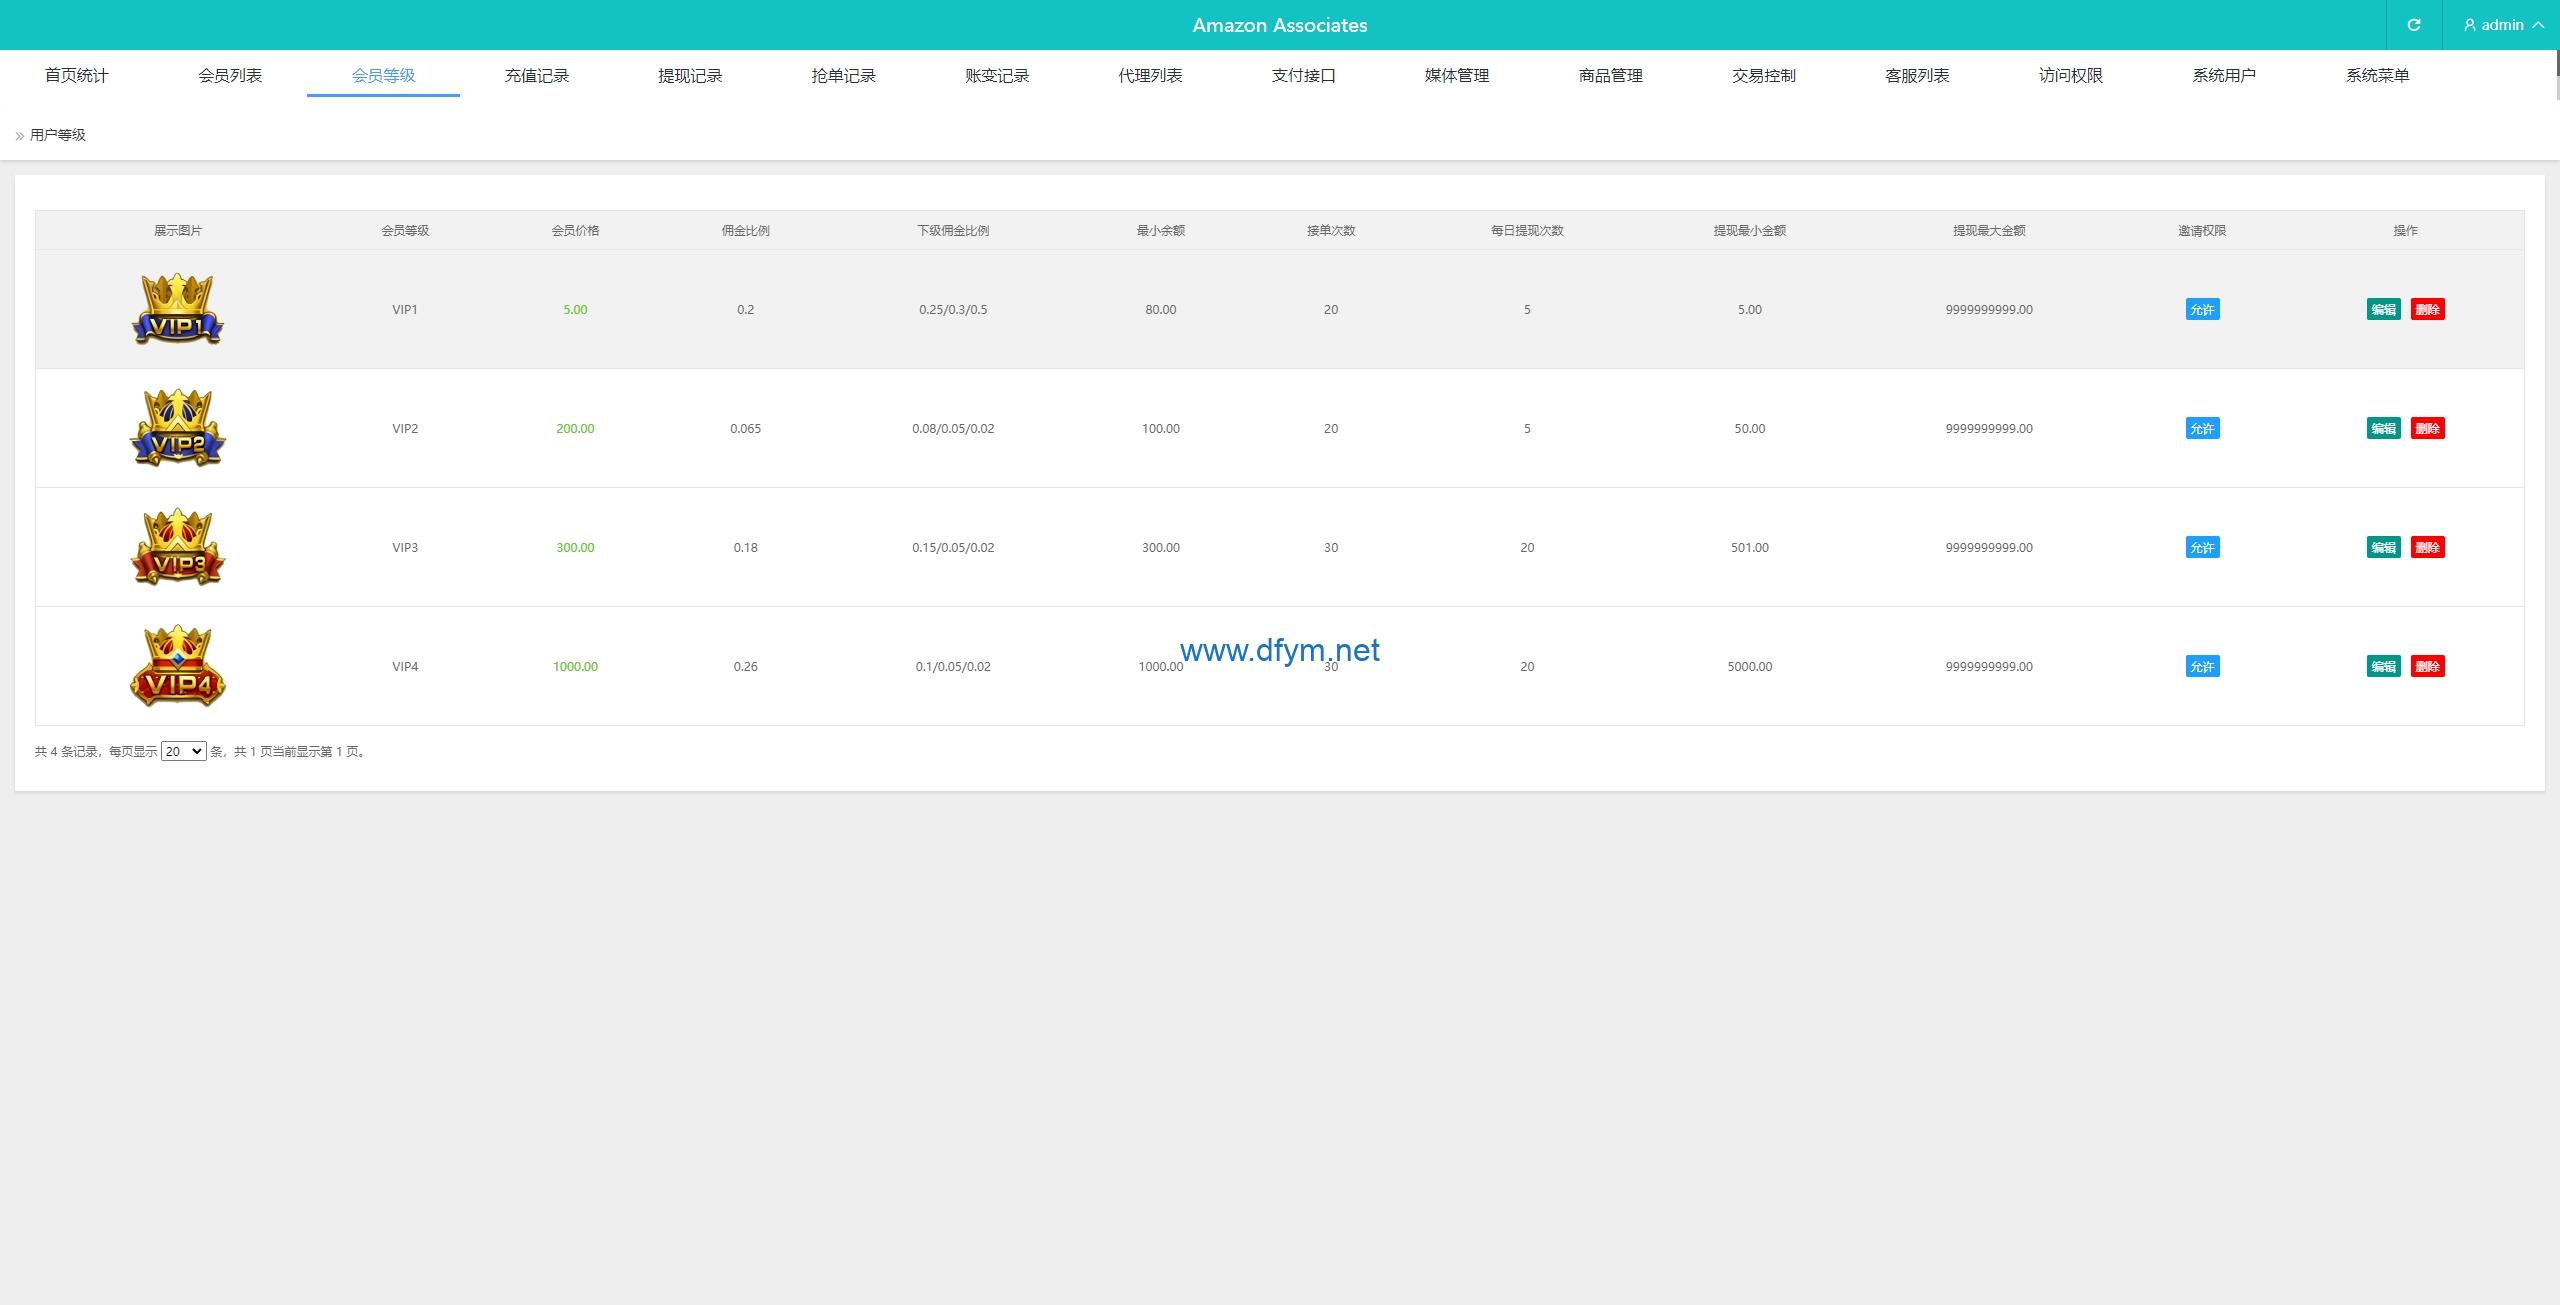Edit the VIP2 level row
2560x1305 pixels.
[x=2384, y=428]
